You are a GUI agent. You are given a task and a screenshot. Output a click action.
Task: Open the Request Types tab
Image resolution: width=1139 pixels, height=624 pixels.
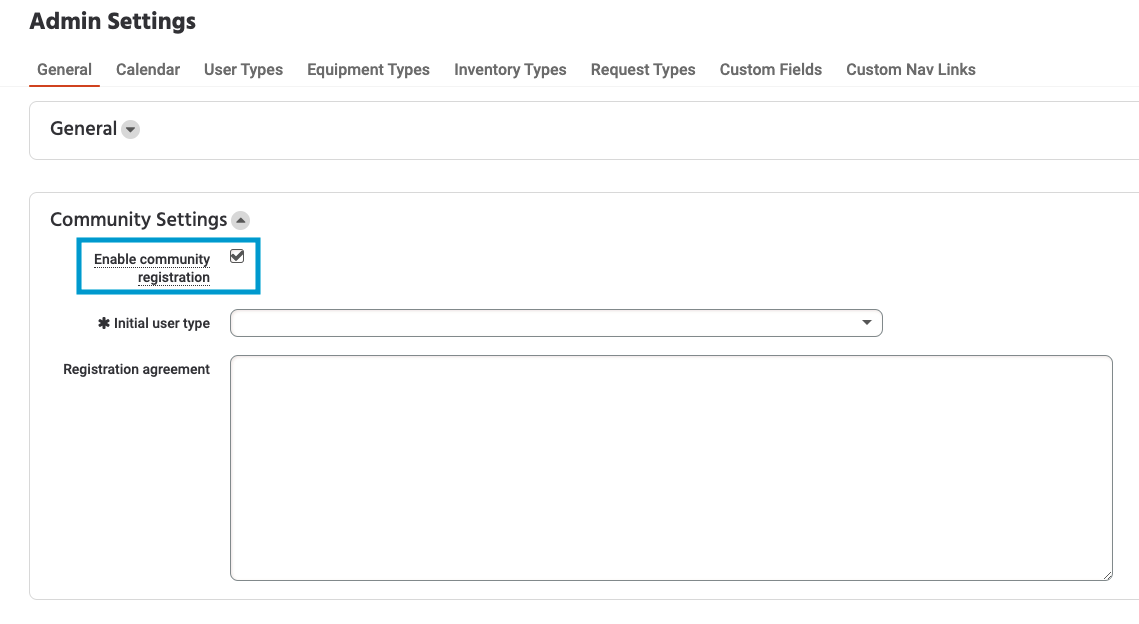(x=643, y=70)
